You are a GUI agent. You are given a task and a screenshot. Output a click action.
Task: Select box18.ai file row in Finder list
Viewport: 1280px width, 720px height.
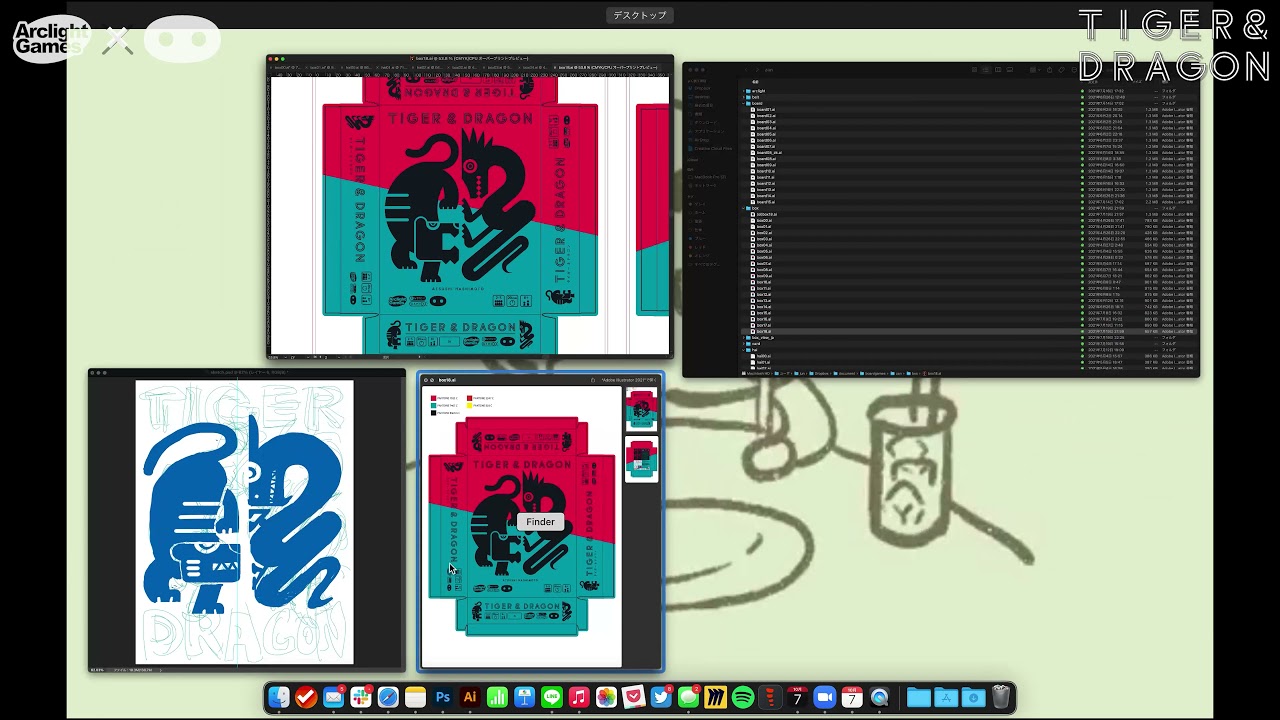tap(970, 331)
